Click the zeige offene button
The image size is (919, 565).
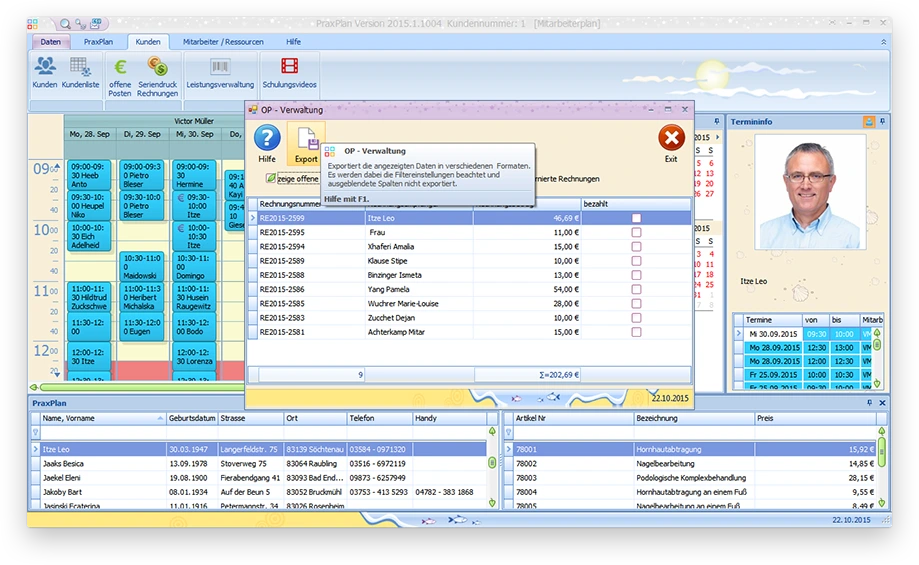[x=292, y=179]
